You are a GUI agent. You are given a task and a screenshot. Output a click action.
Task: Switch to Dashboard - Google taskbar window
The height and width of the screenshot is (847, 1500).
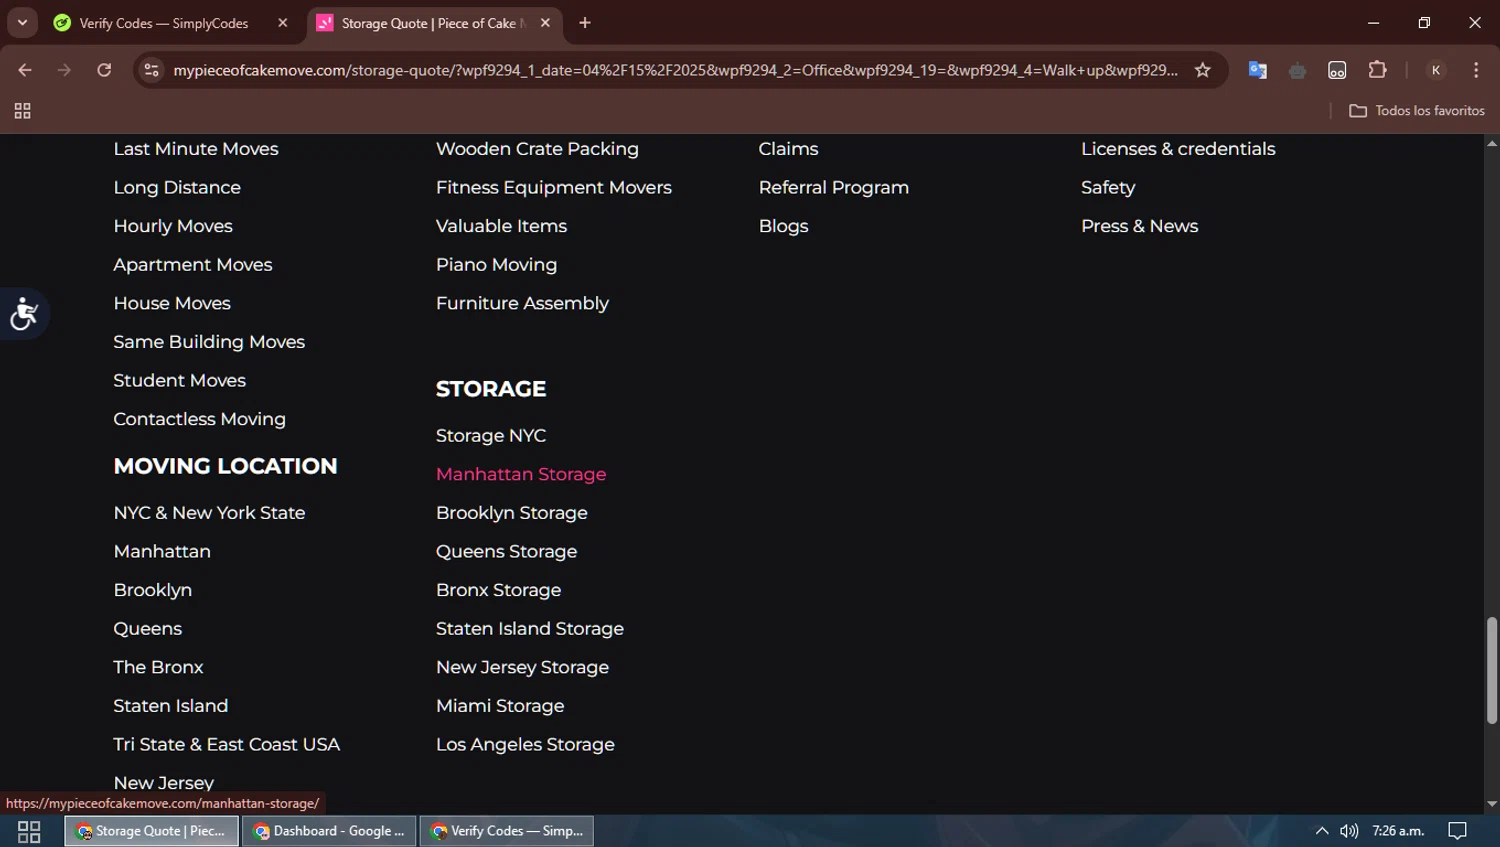[x=329, y=831]
